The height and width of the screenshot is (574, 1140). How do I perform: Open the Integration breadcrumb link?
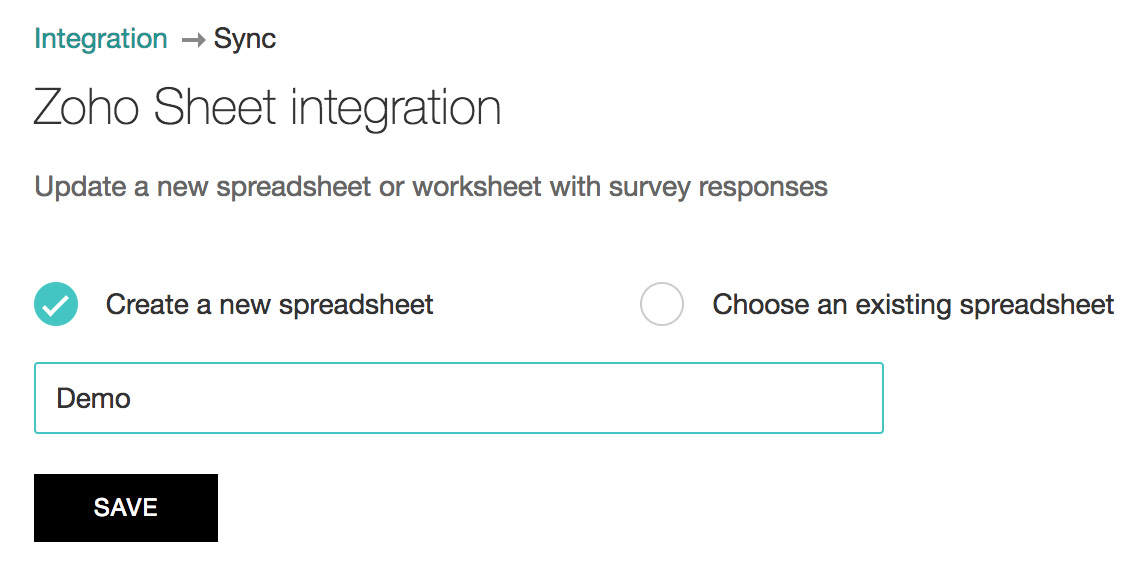pos(100,39)
